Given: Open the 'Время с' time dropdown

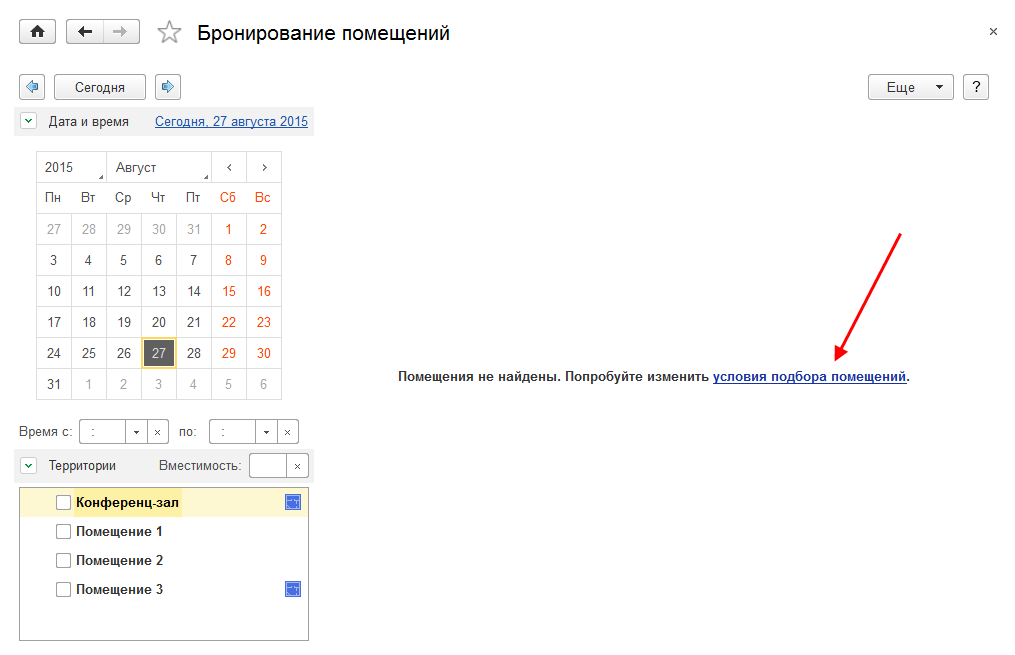Looking at the screenshot, I should coord(136,432).
